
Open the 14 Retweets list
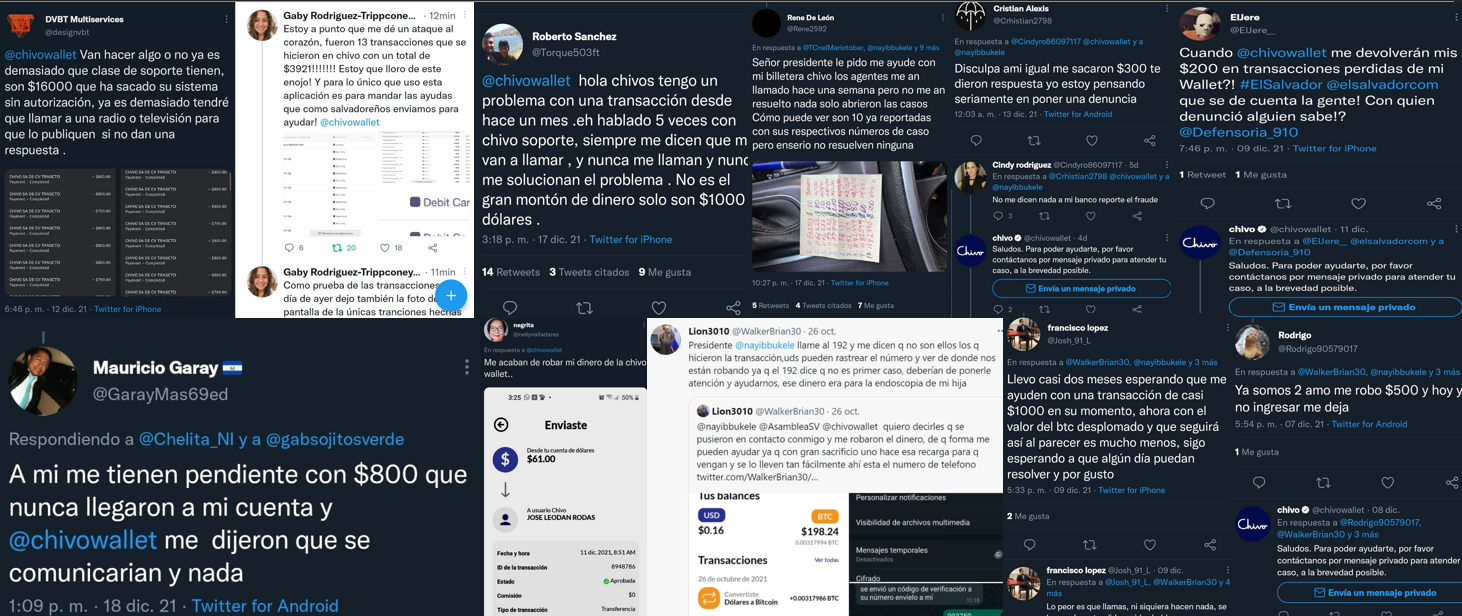coord(510,272)
